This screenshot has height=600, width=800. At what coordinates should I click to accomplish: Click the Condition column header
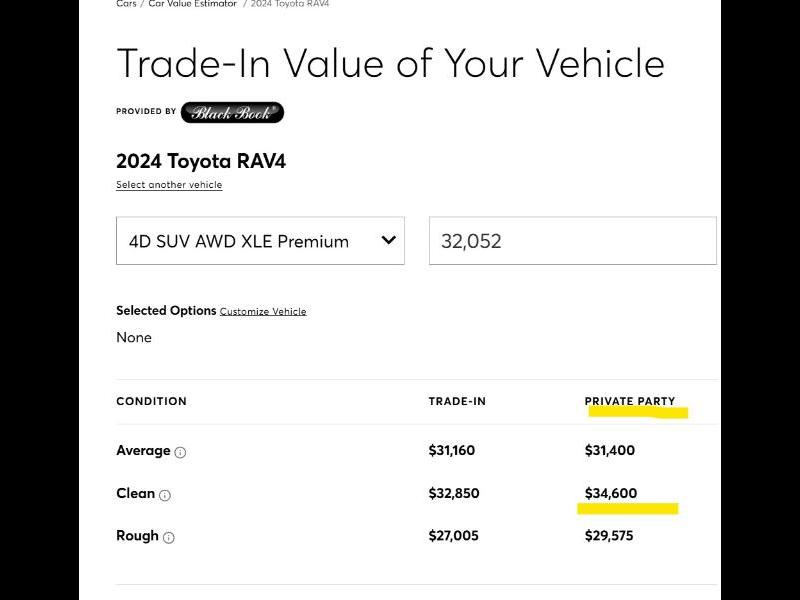click(x=151, y=401)
